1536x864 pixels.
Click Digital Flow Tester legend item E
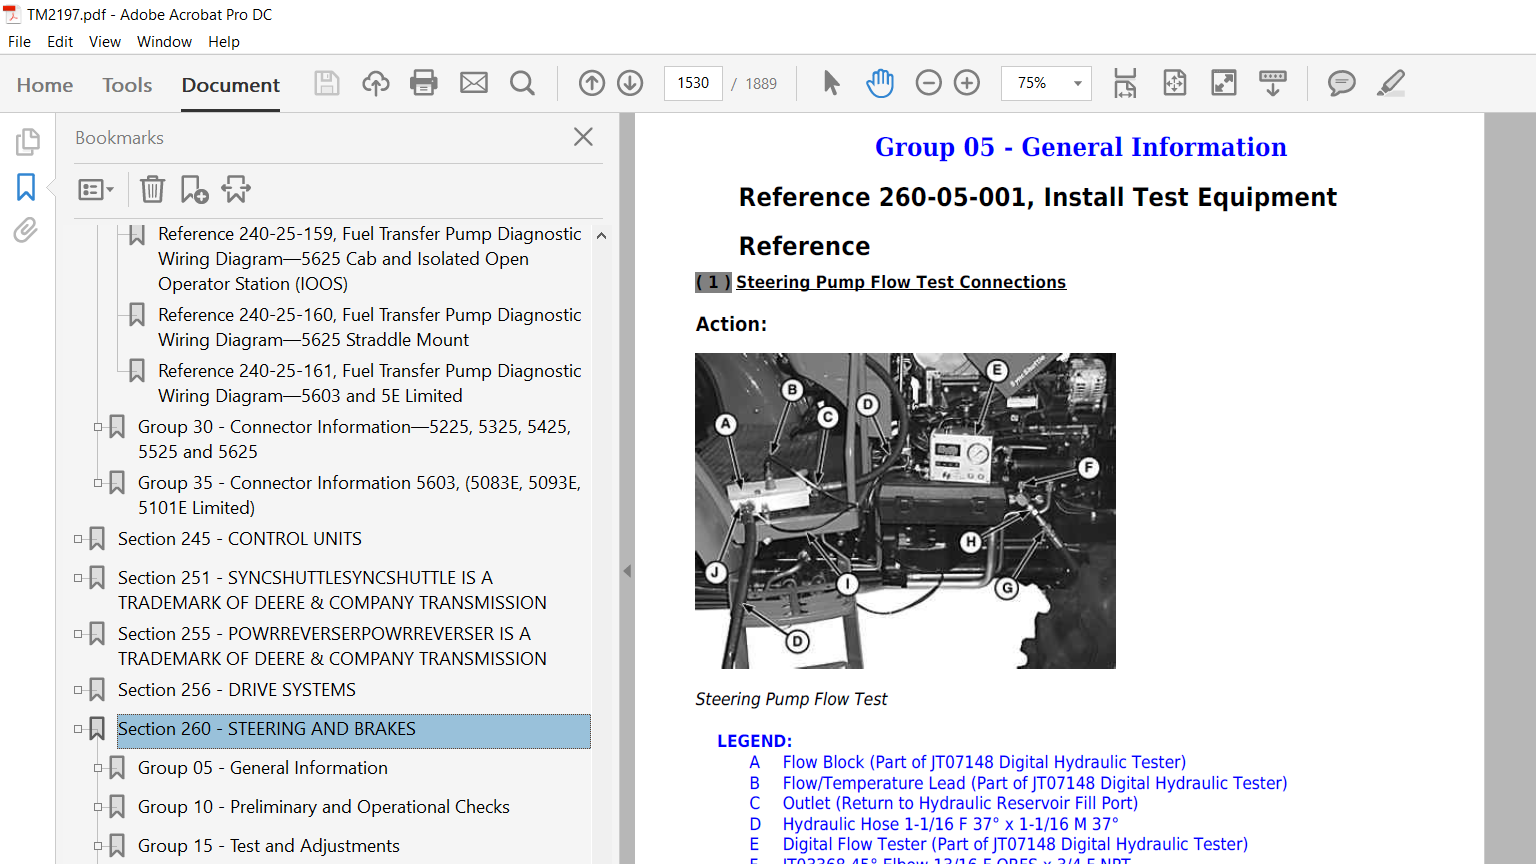[1015, 844]
